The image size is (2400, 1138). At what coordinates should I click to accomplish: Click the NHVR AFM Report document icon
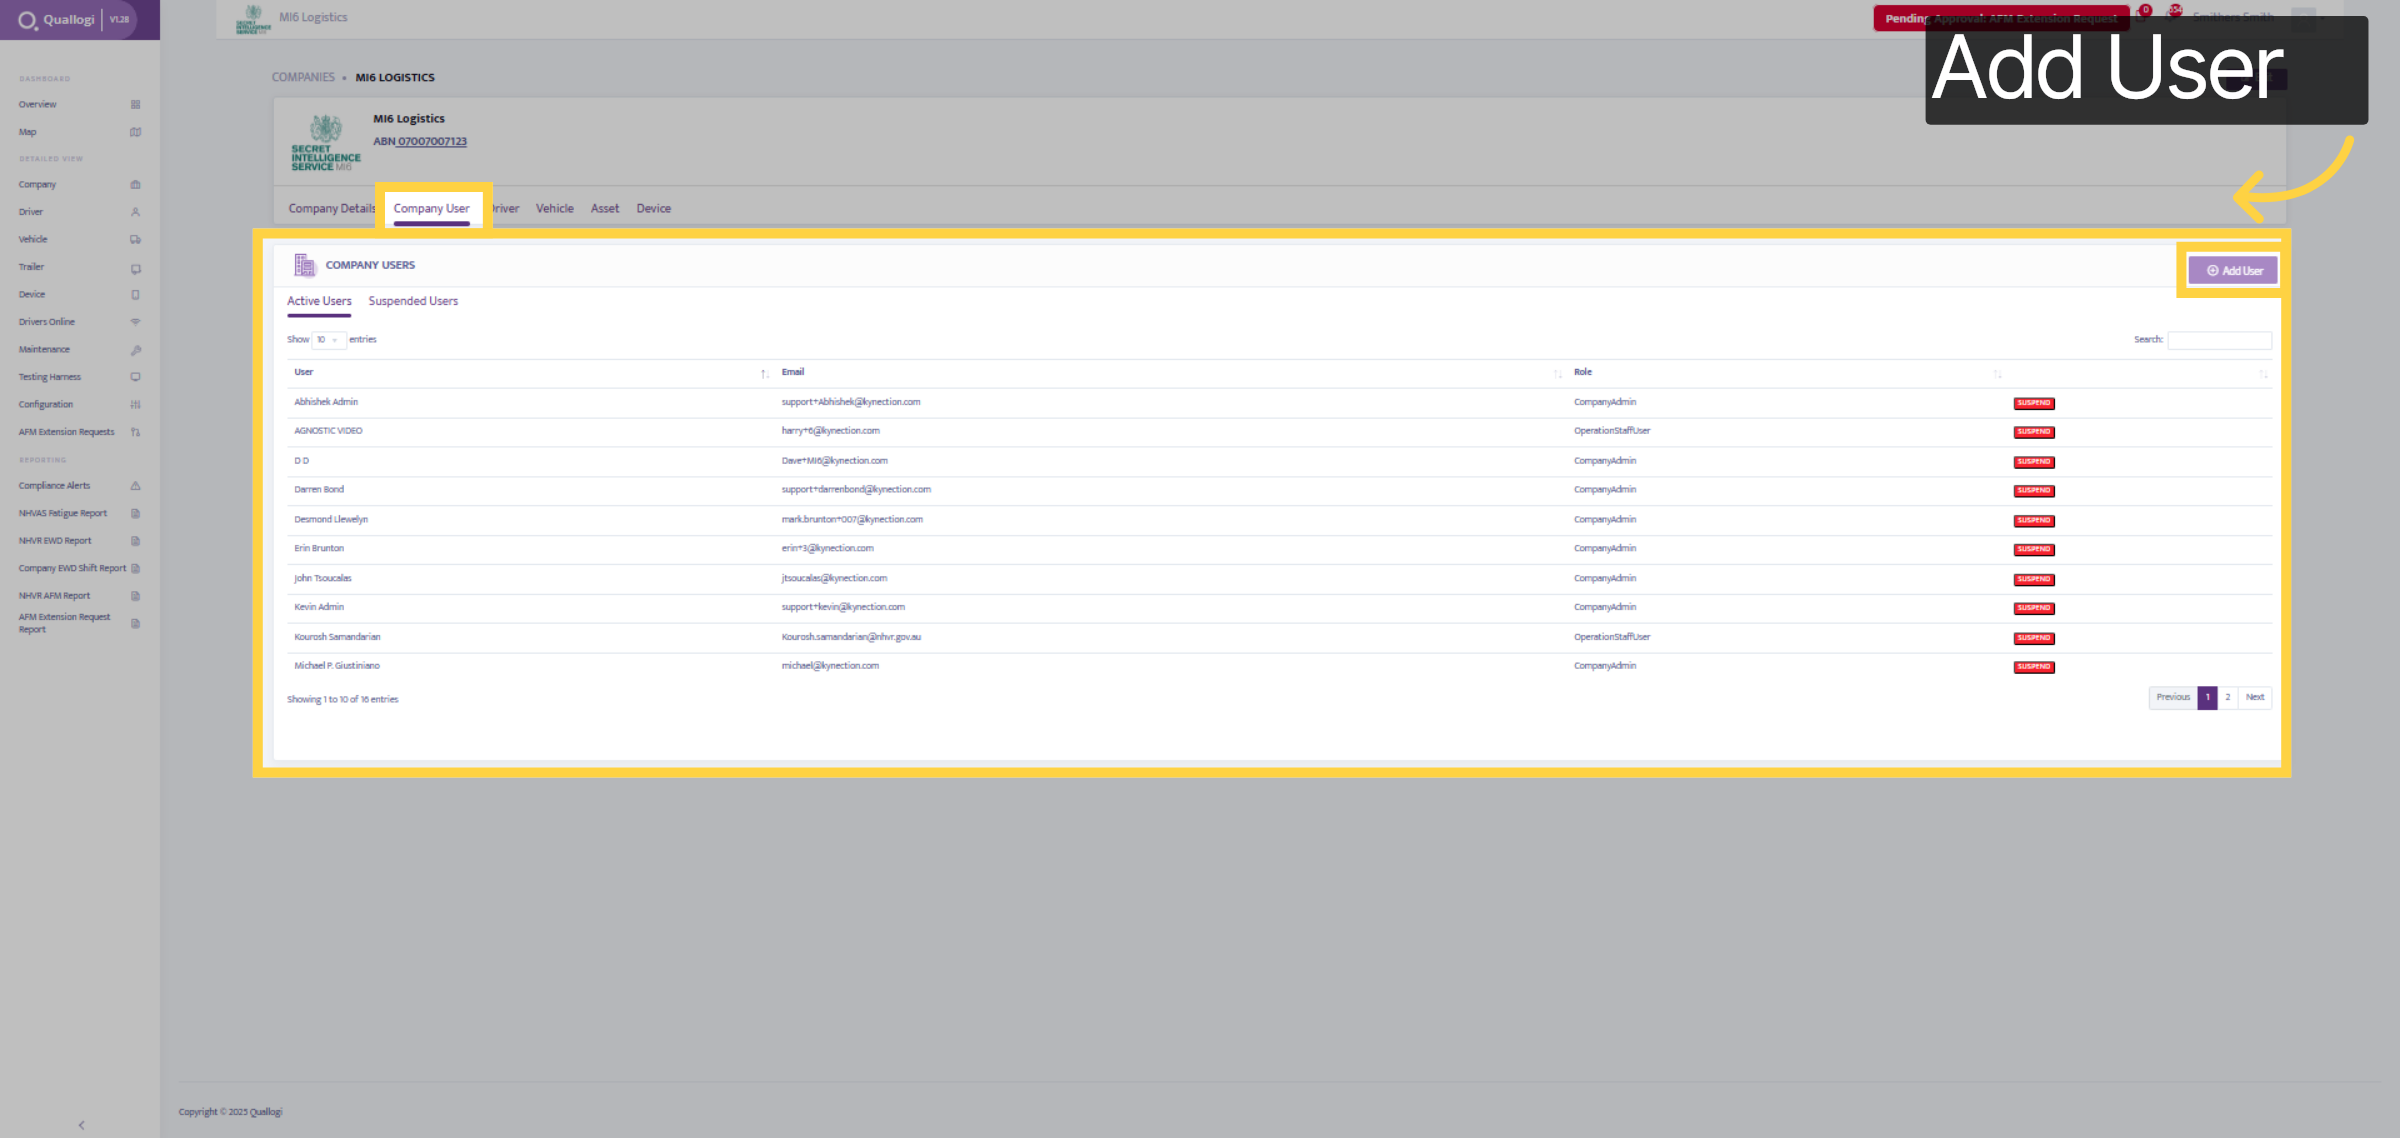135,596
